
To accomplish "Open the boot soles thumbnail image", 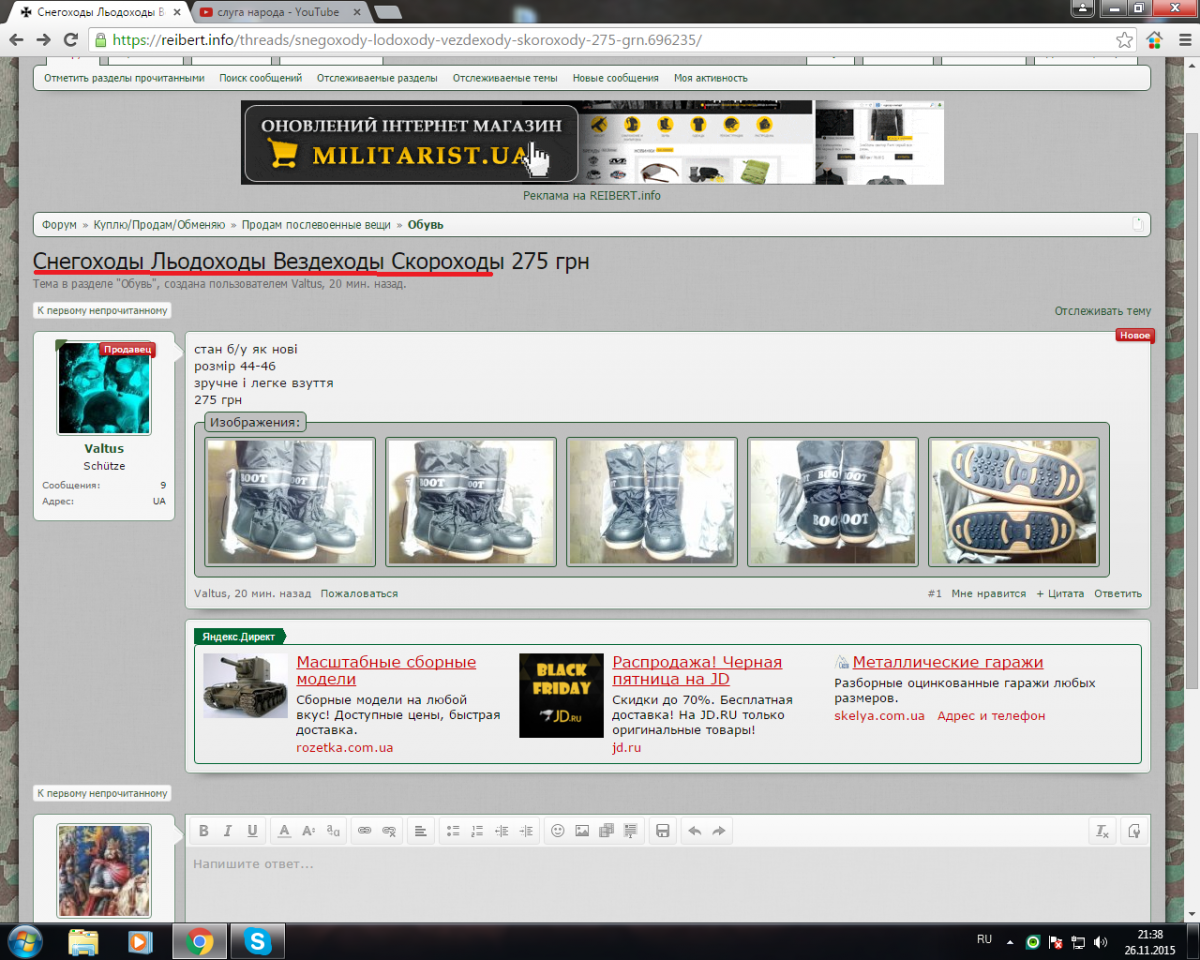I will click(1013, 501).
